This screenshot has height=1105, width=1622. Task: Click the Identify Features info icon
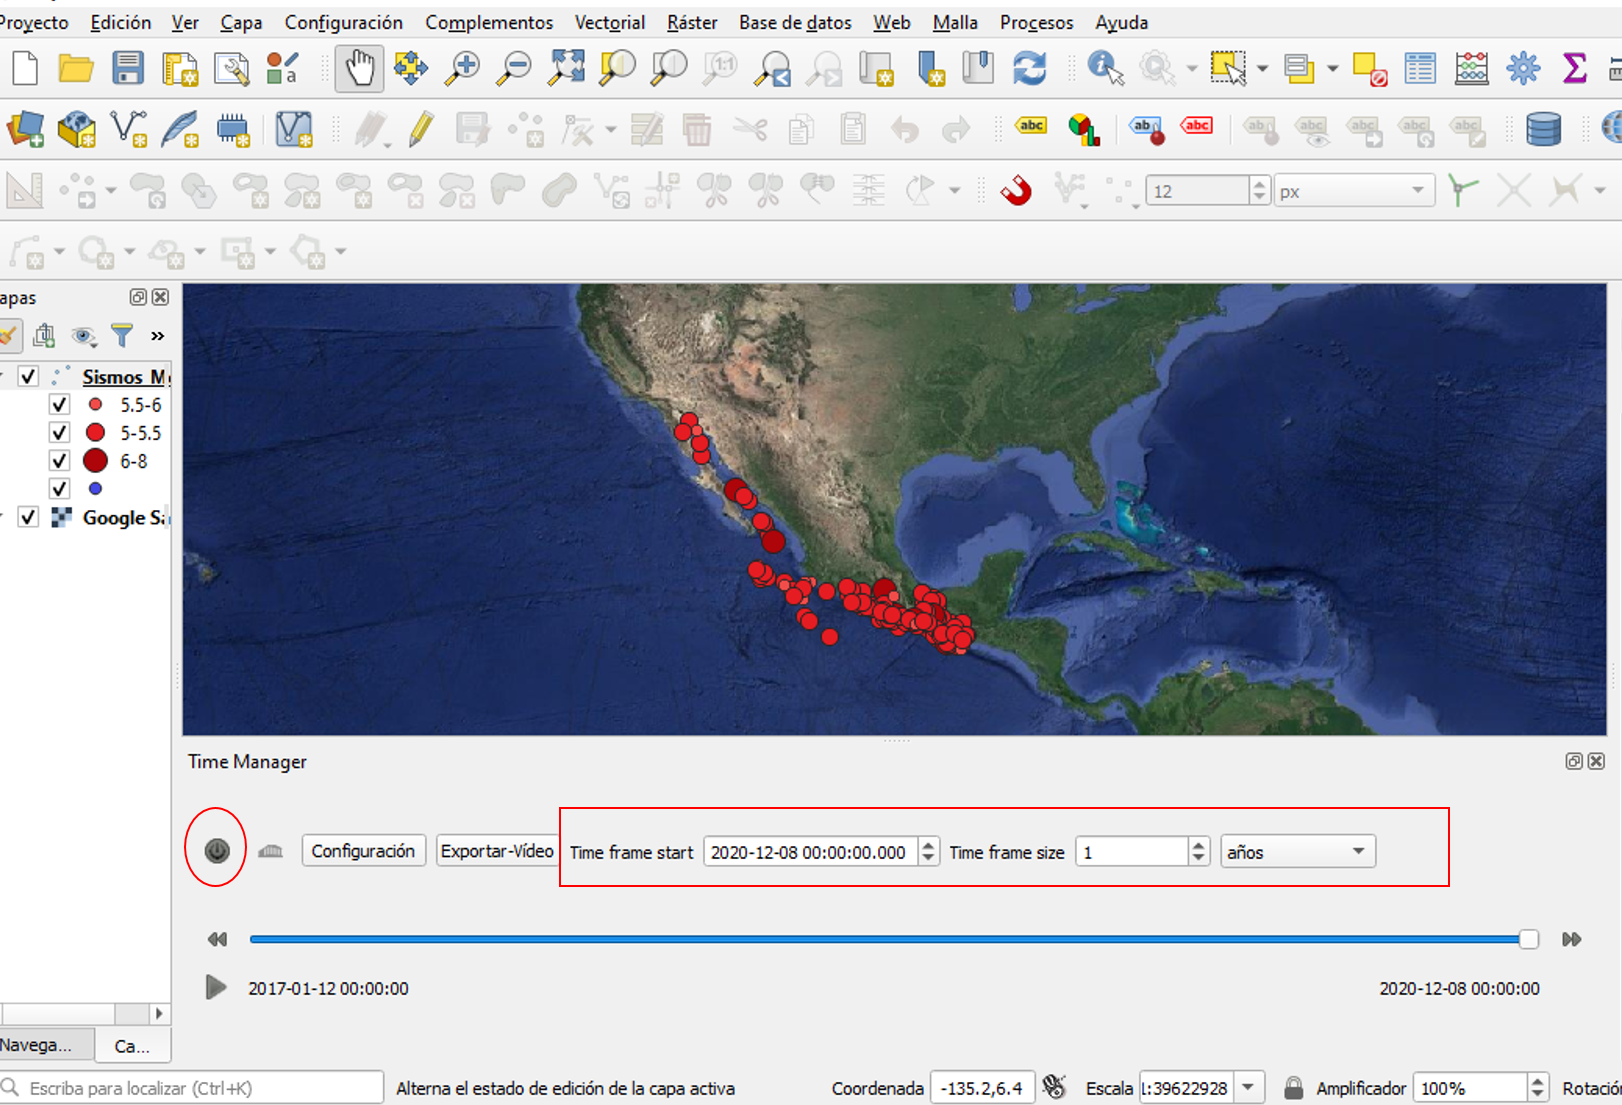[1104, 68]
